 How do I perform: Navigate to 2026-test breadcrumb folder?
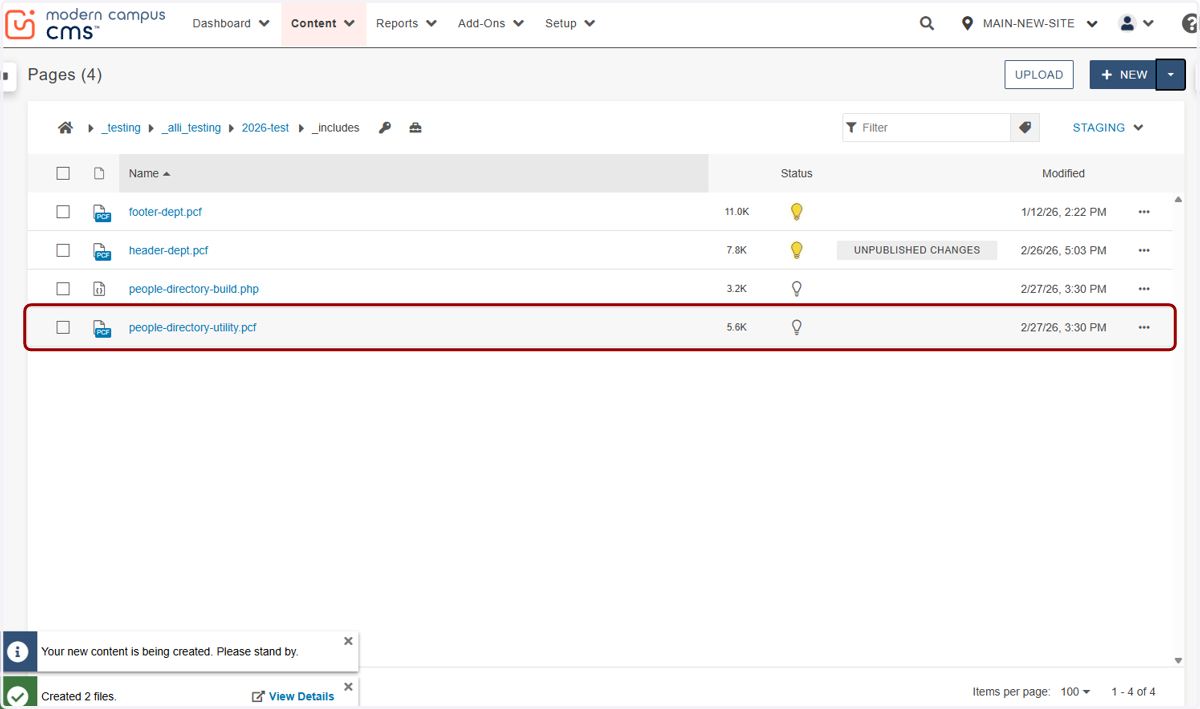click(265, 128)
